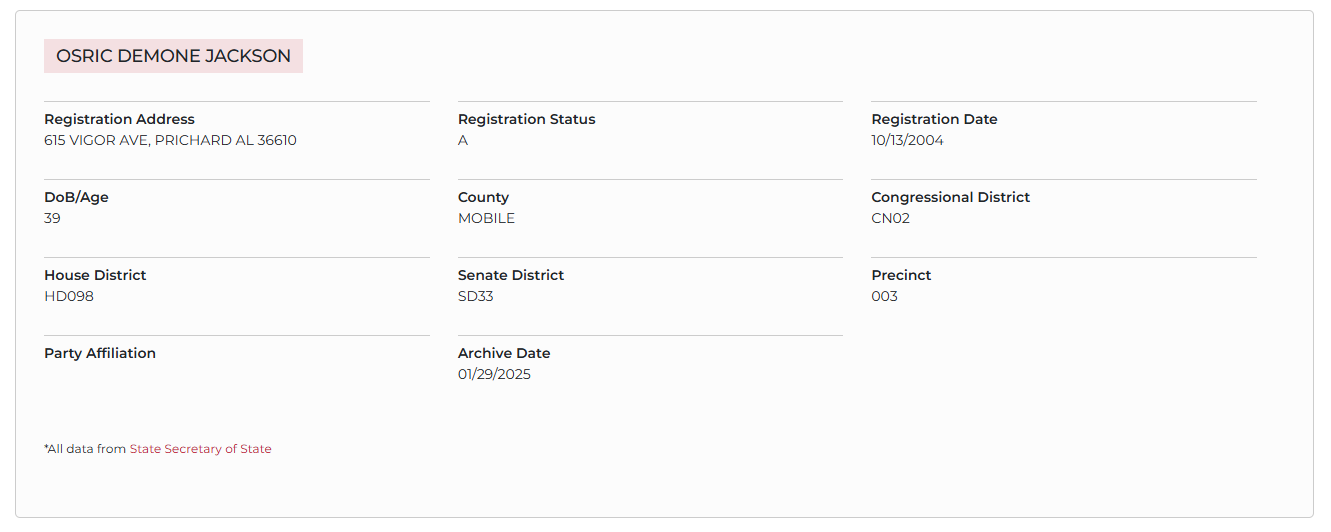Click the OSRIC DEMONE JACKSON name heading
This screenshot has height=532, width=1331.
point(173,56)
